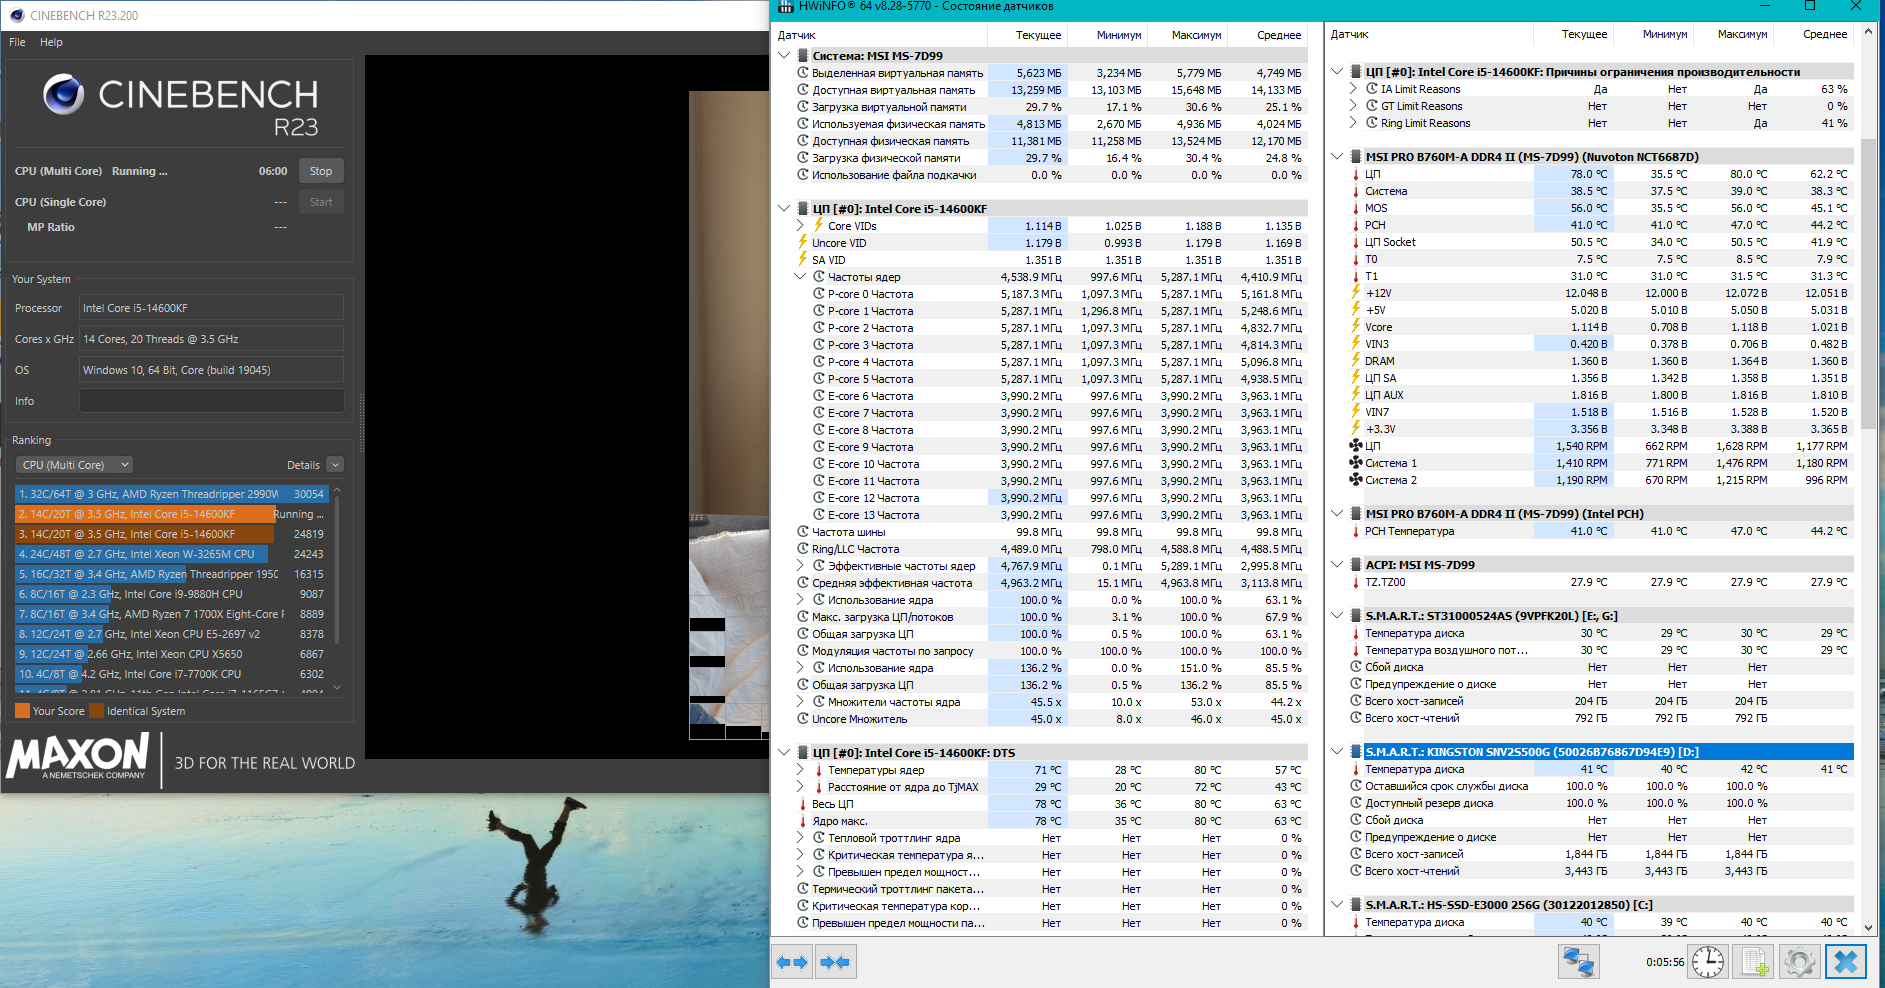Expand the Core VIDs row
Image resolution: width=1885 pixels, height=988 pixels.
click(801, 226)
